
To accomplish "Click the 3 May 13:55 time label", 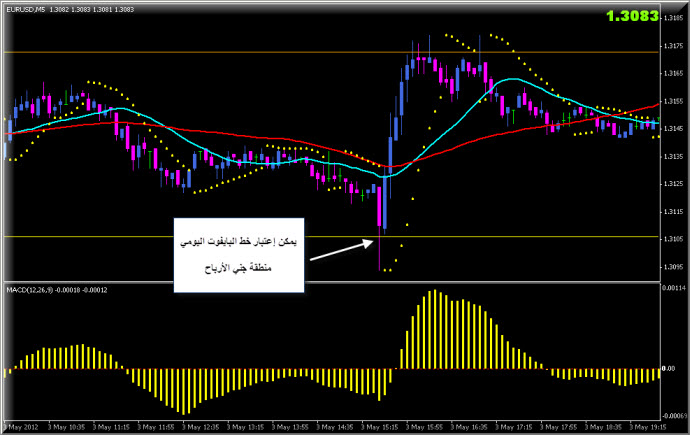I will click(290, 427).
